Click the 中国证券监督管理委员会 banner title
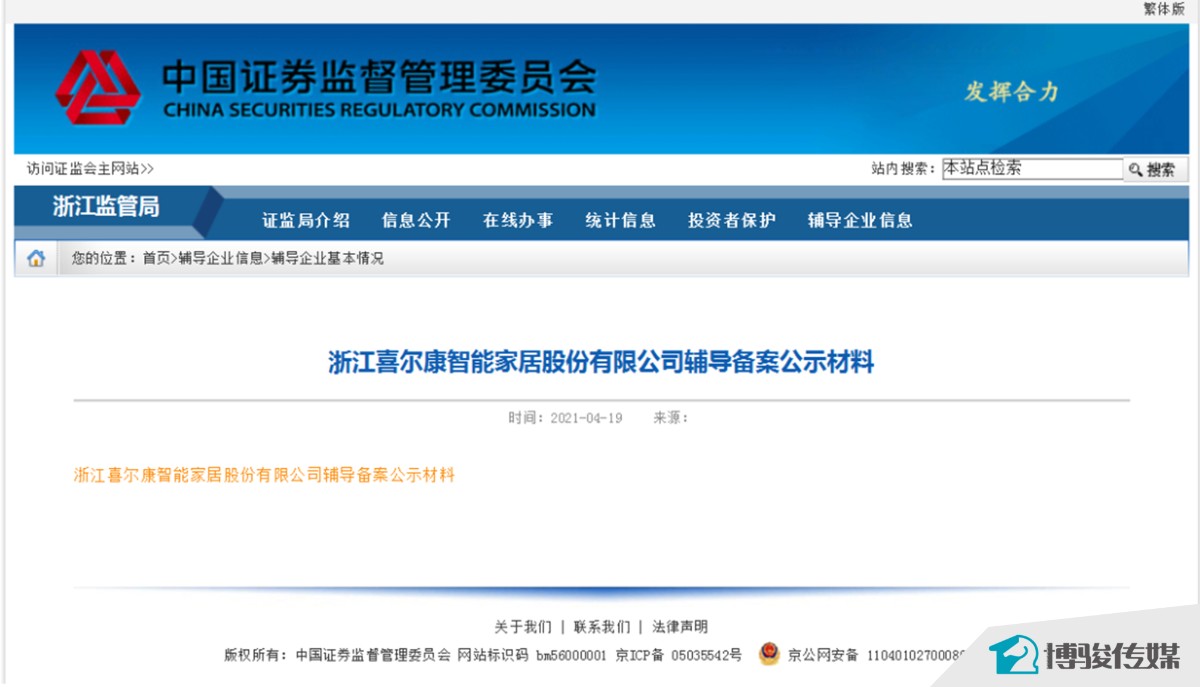 pyautogui.click(x=378, y=76)
